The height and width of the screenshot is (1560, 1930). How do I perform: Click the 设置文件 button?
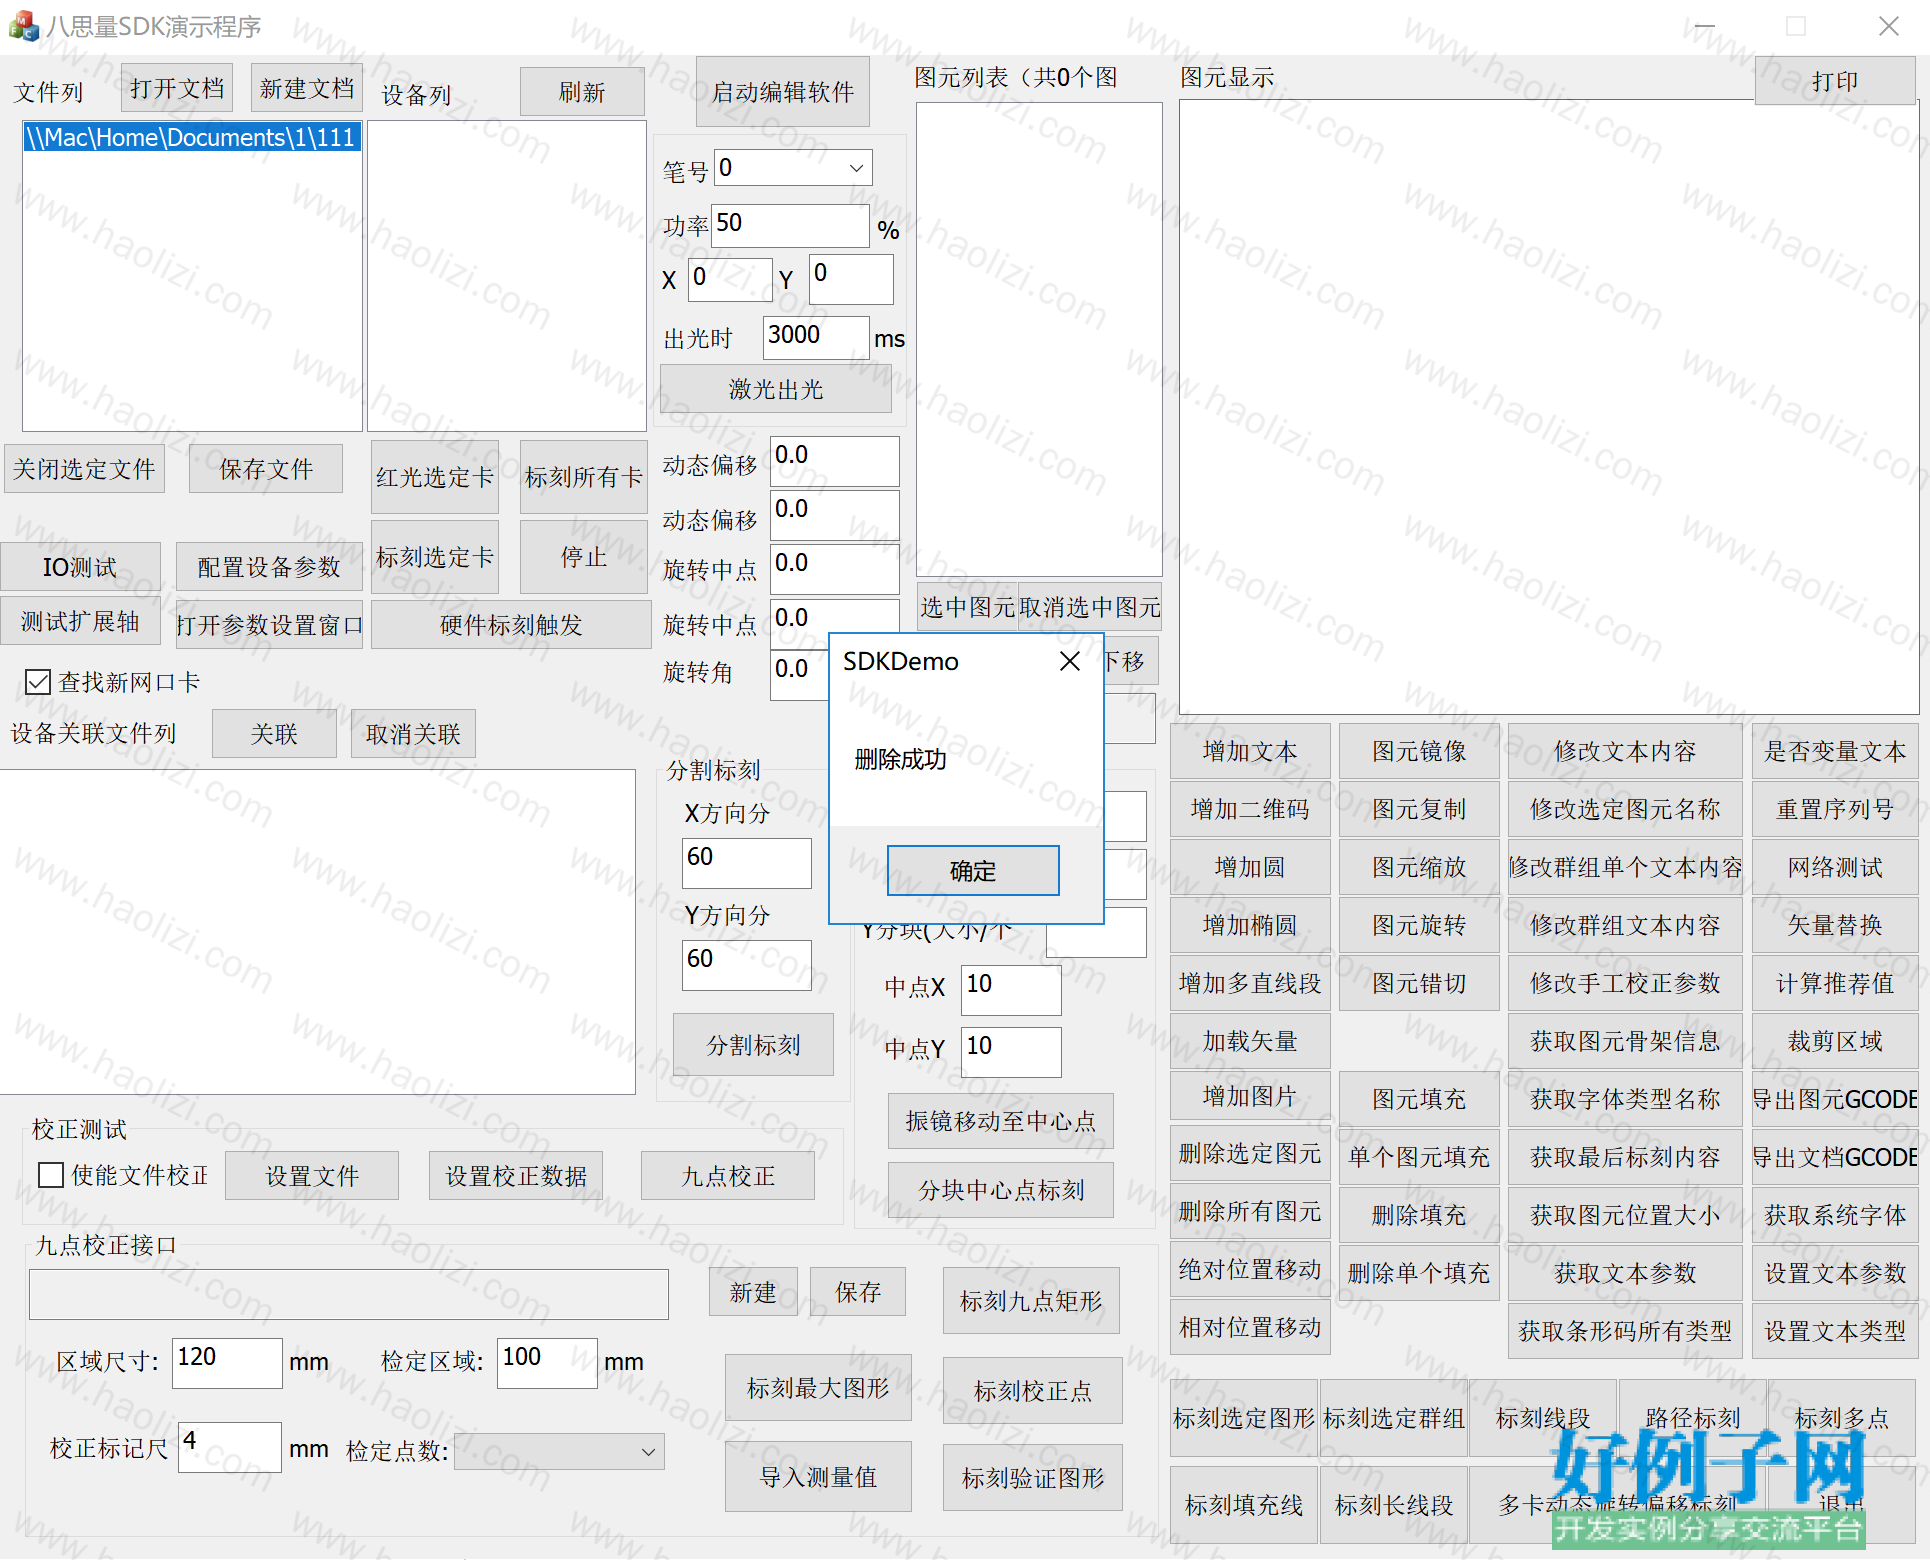[312, 1176]
